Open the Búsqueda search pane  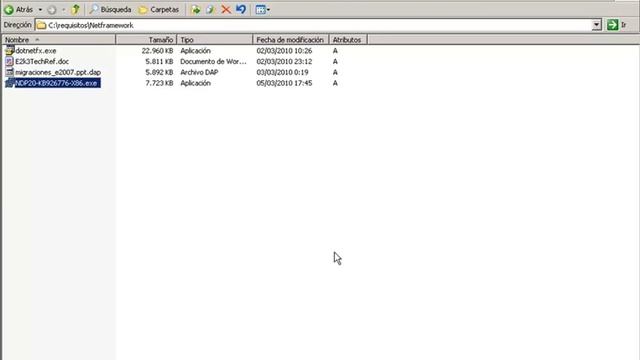(111, 9)
